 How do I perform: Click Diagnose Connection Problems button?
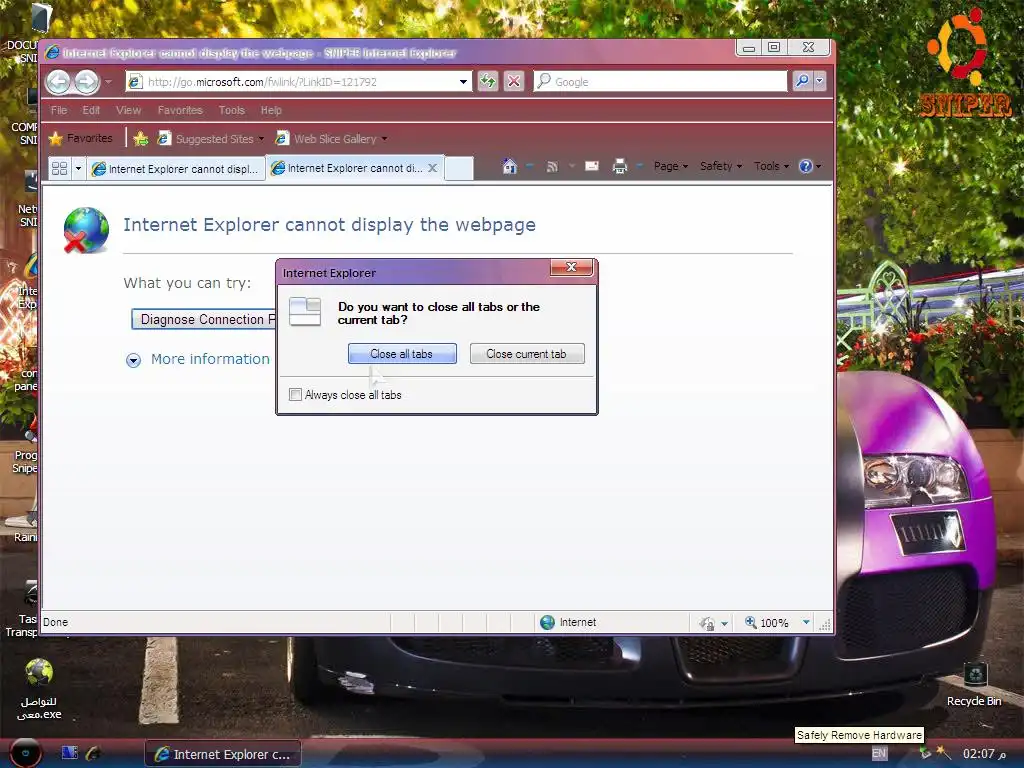tap(204, 319)
